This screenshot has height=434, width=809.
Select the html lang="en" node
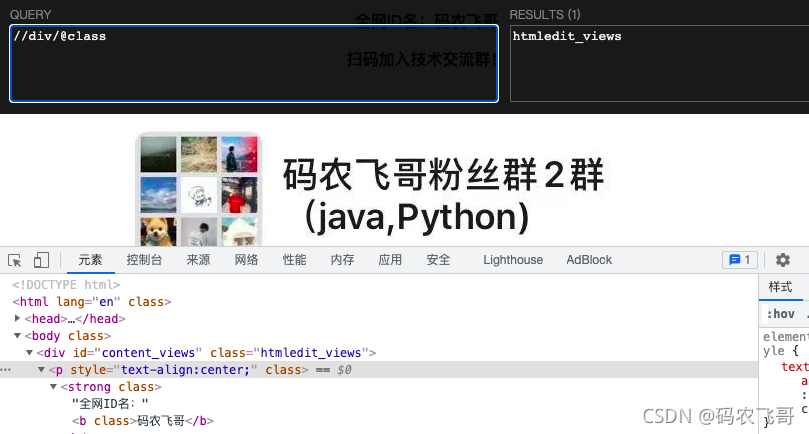[x=92, y=302]
